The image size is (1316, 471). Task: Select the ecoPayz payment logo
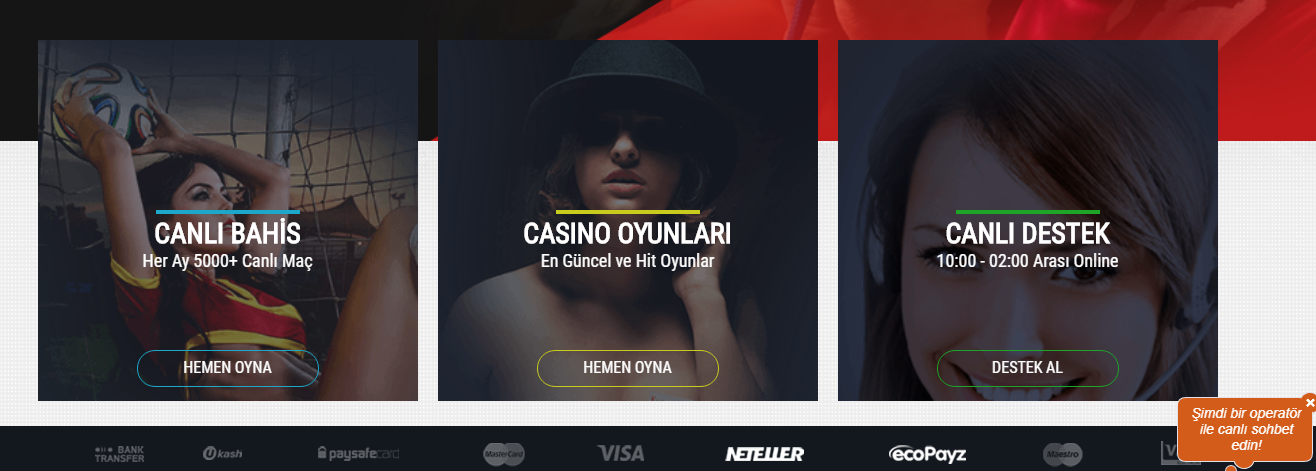point(927,454)
